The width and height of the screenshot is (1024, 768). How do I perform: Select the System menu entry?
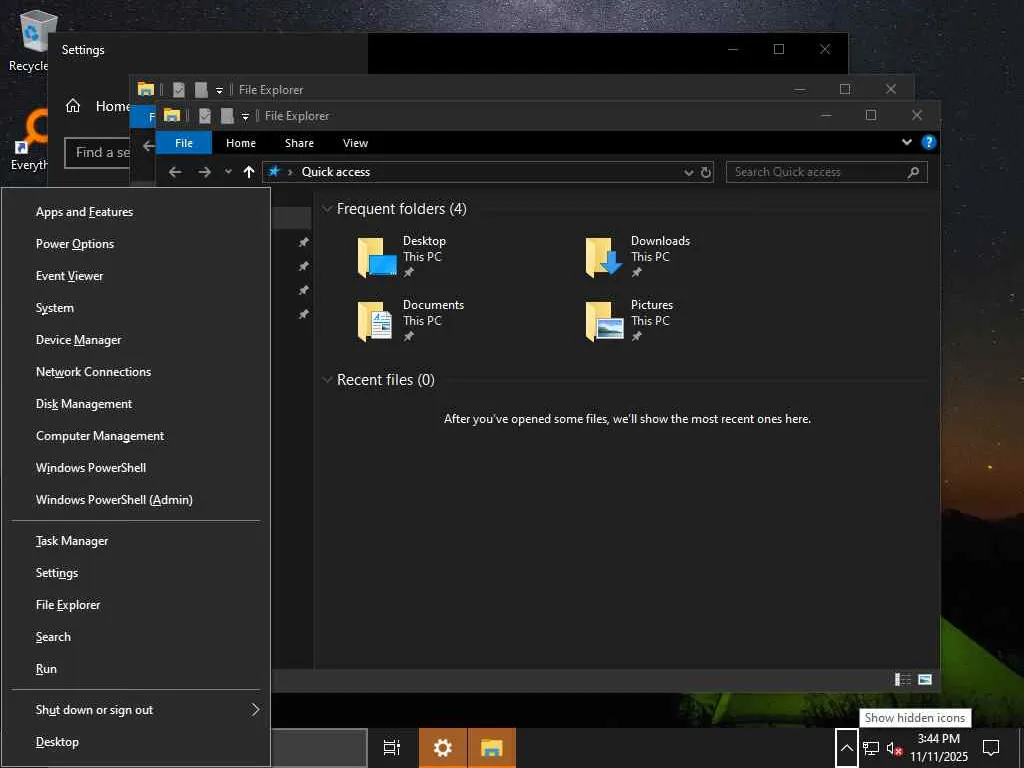point(136,308)
